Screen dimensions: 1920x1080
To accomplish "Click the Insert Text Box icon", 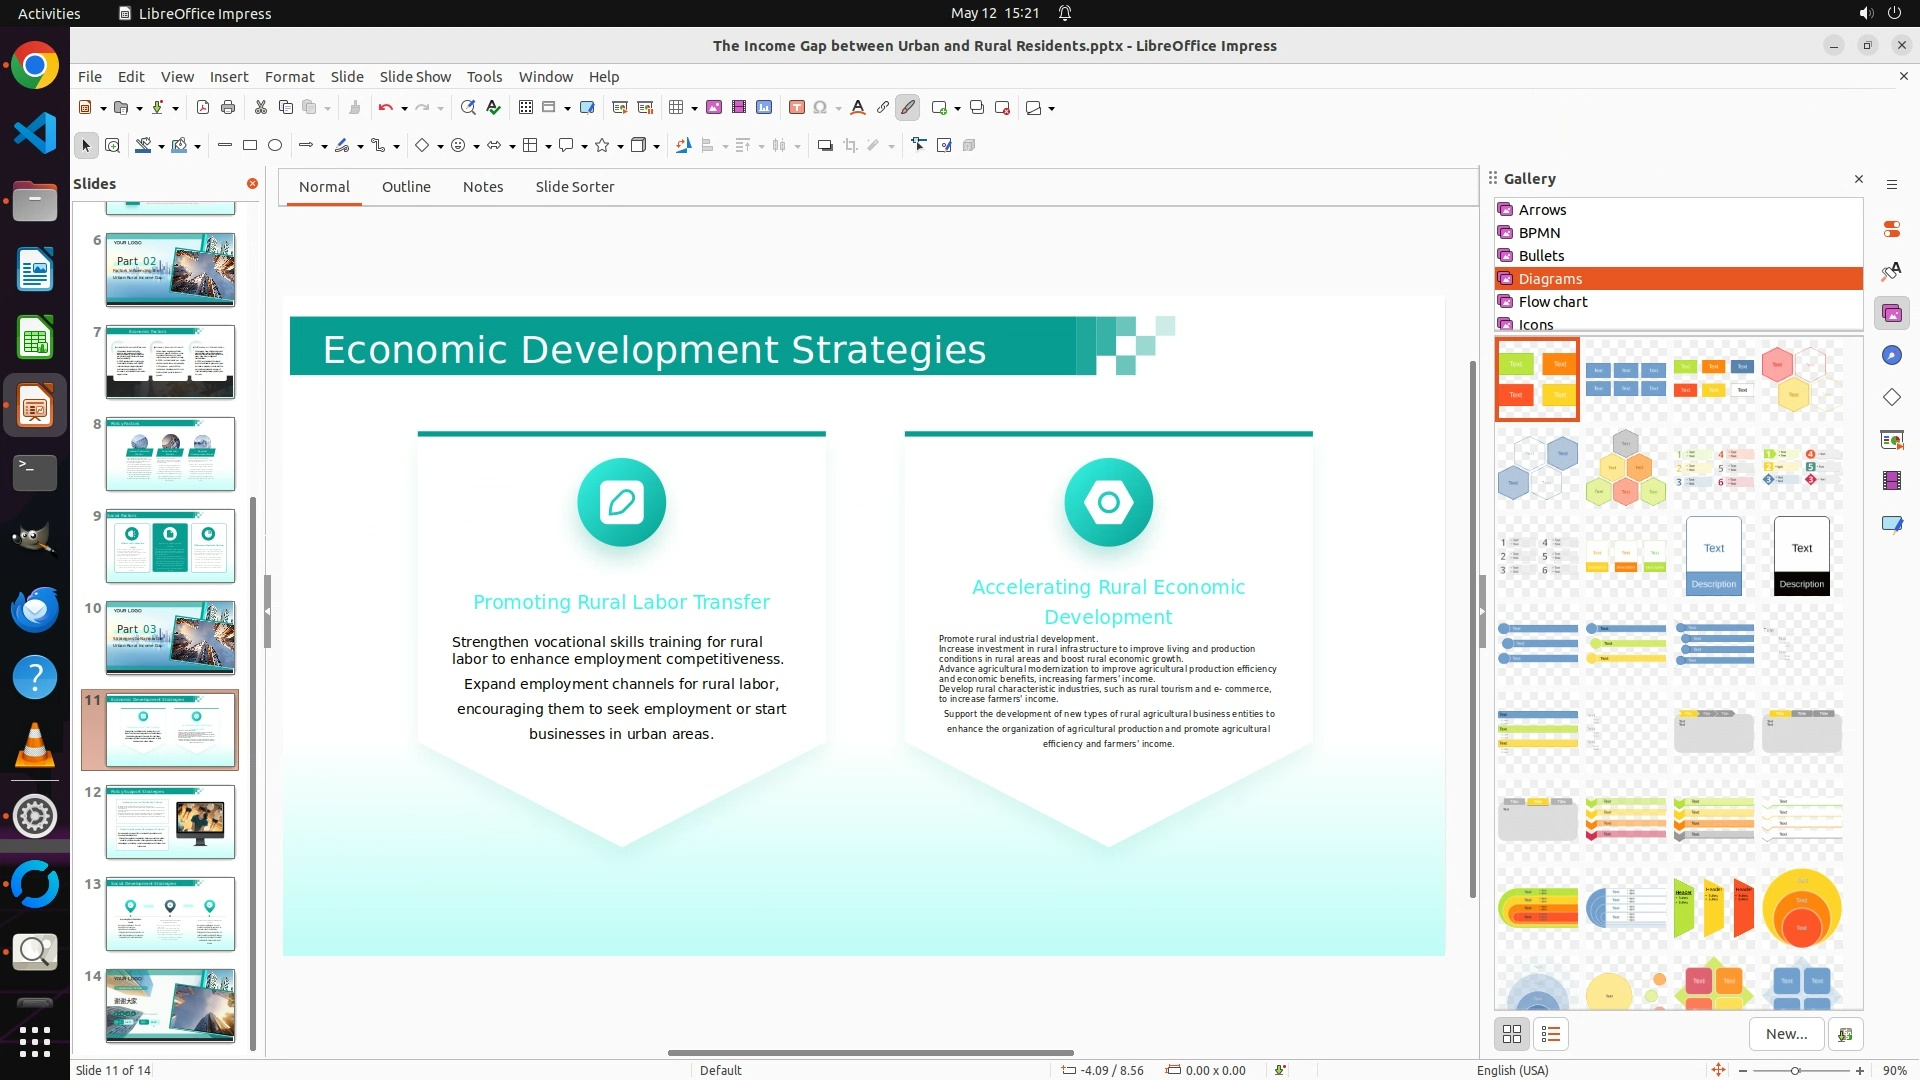I will pyautogui.click(x=797, y=108).
